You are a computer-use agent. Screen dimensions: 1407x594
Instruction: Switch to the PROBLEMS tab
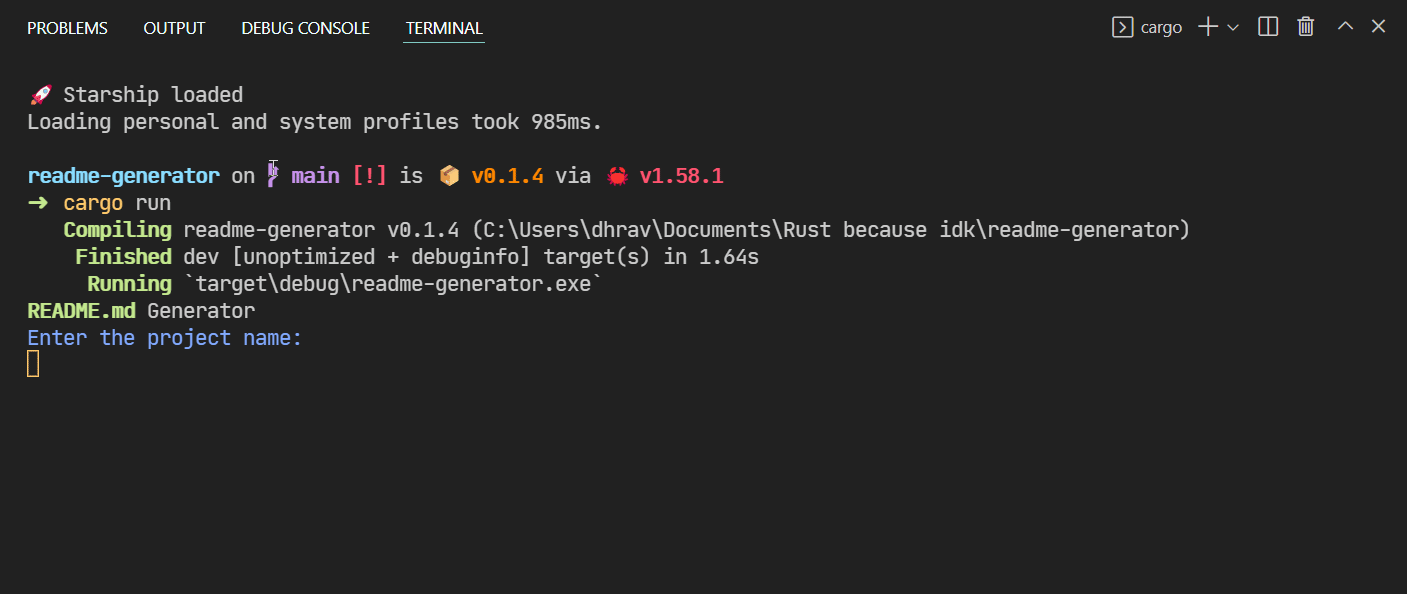coord(67,28)
